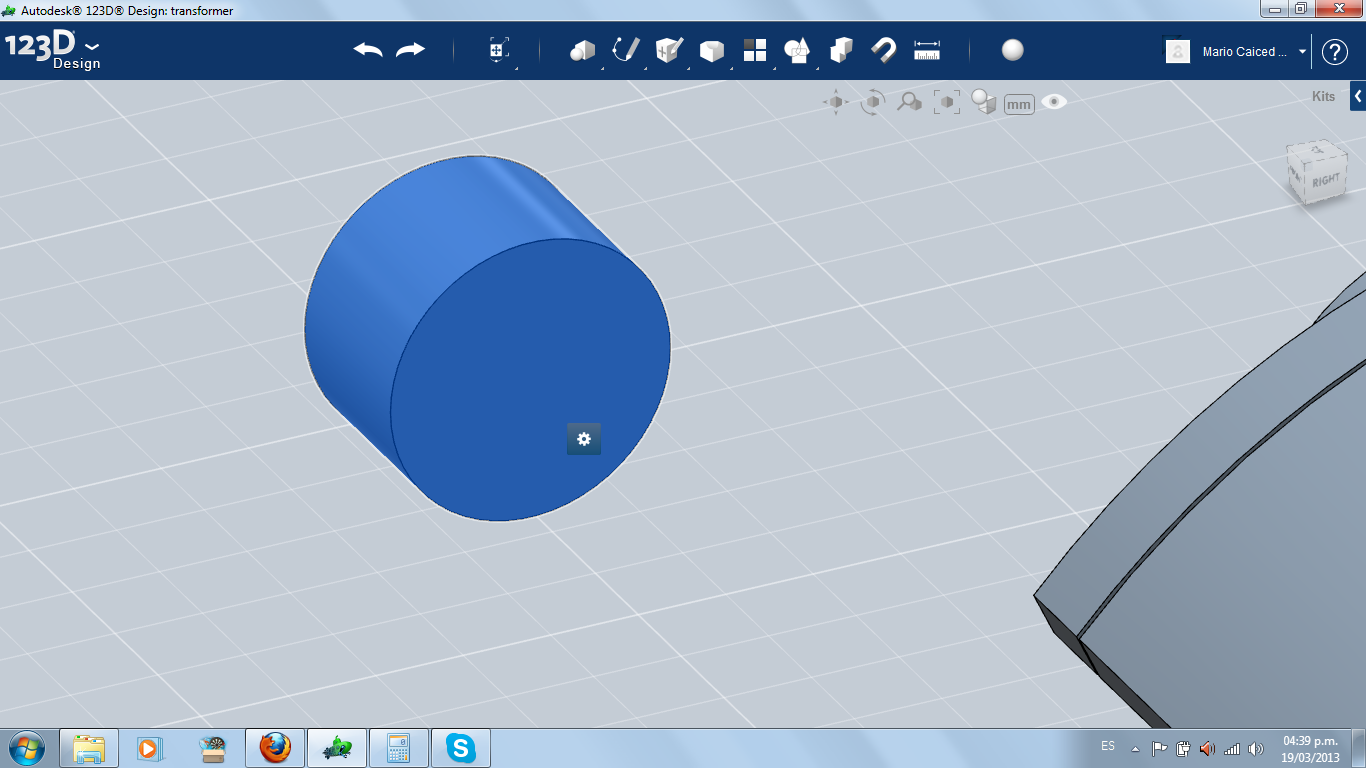The image size is (1366, 768).
Task: Open the Primitives shapes menu
Action: 583,50
